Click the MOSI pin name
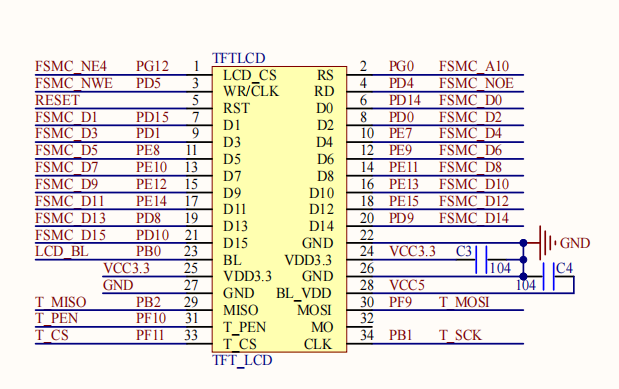Viewport: 619px width, 389px height. coord(314,310)
